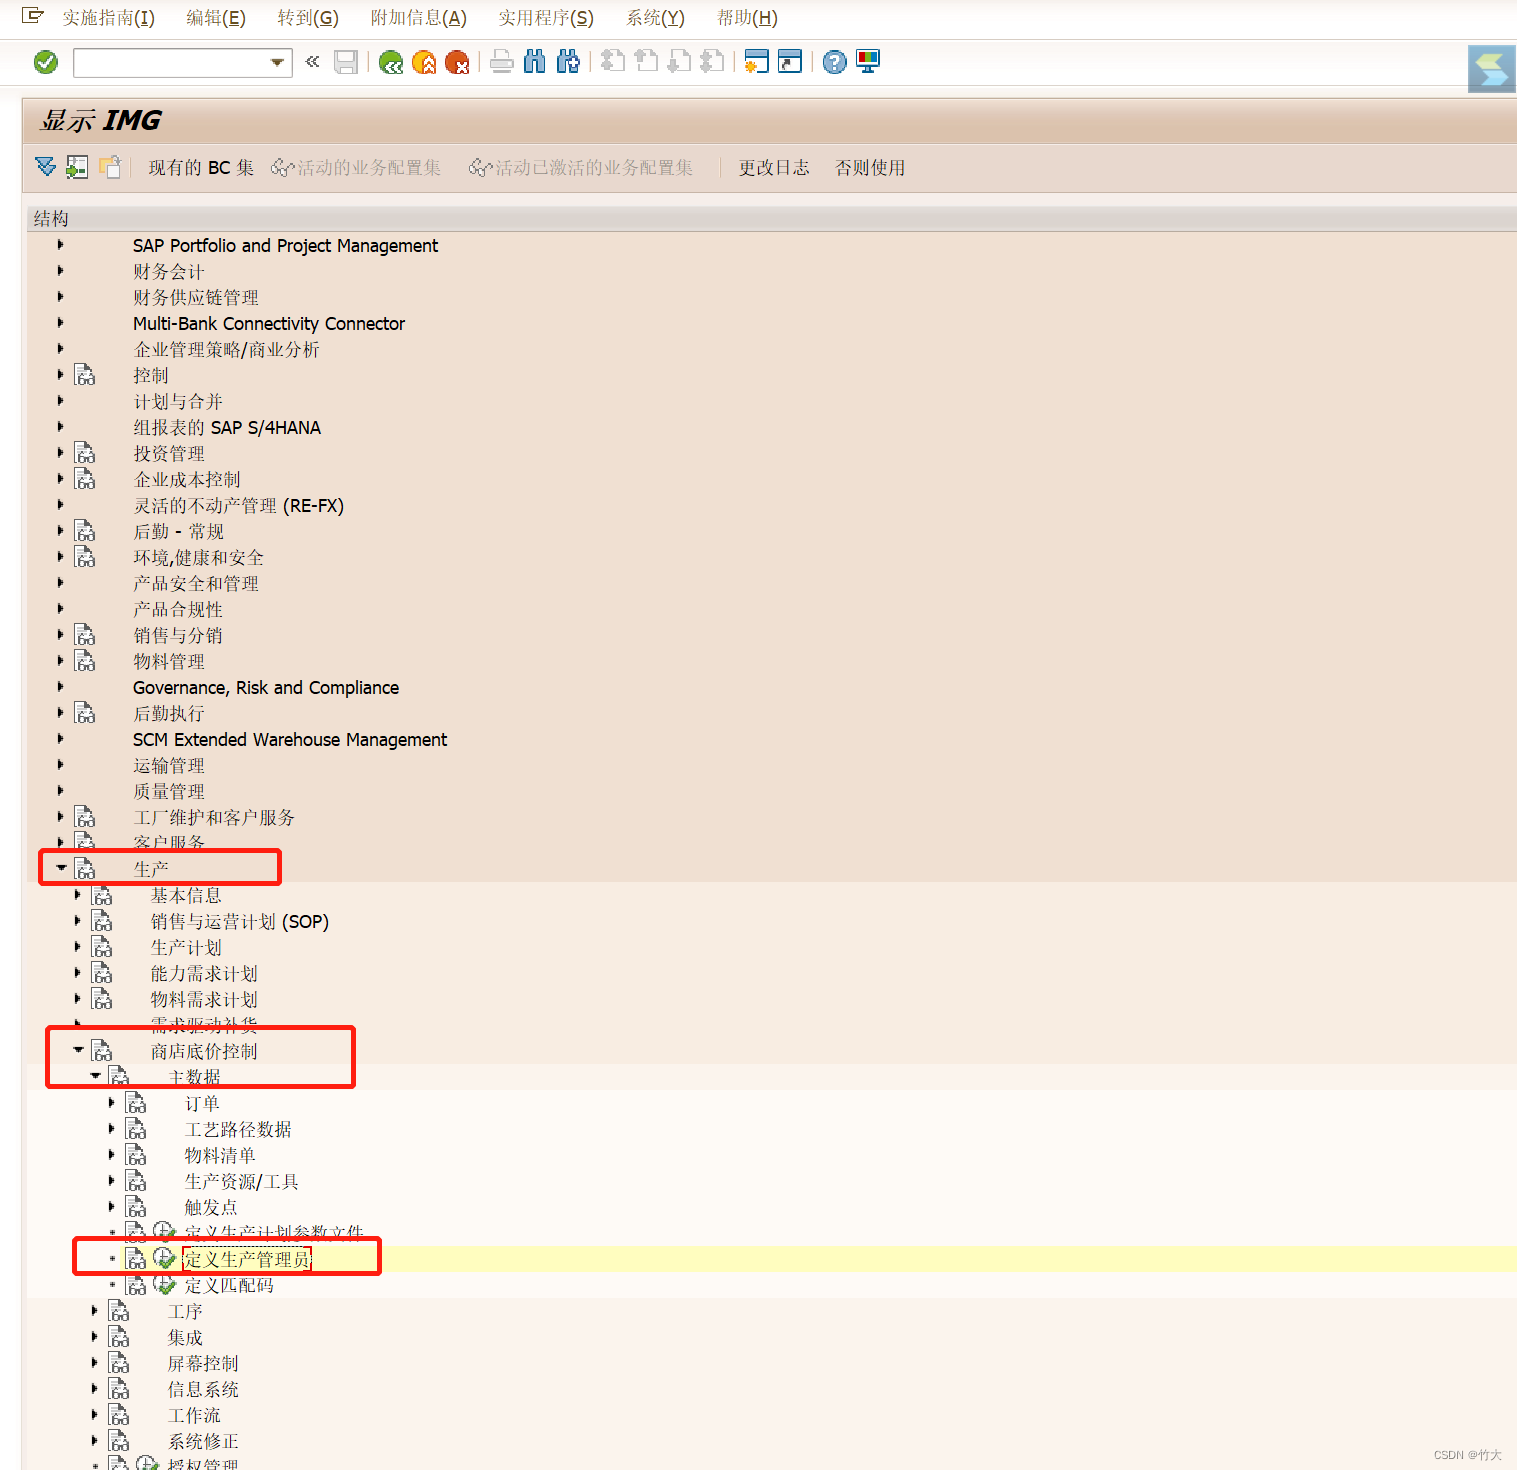Open the 帮助(H) menu
Viewport: 1517px width, 1470px height.
pyautogui.click(x=747, y=18)
